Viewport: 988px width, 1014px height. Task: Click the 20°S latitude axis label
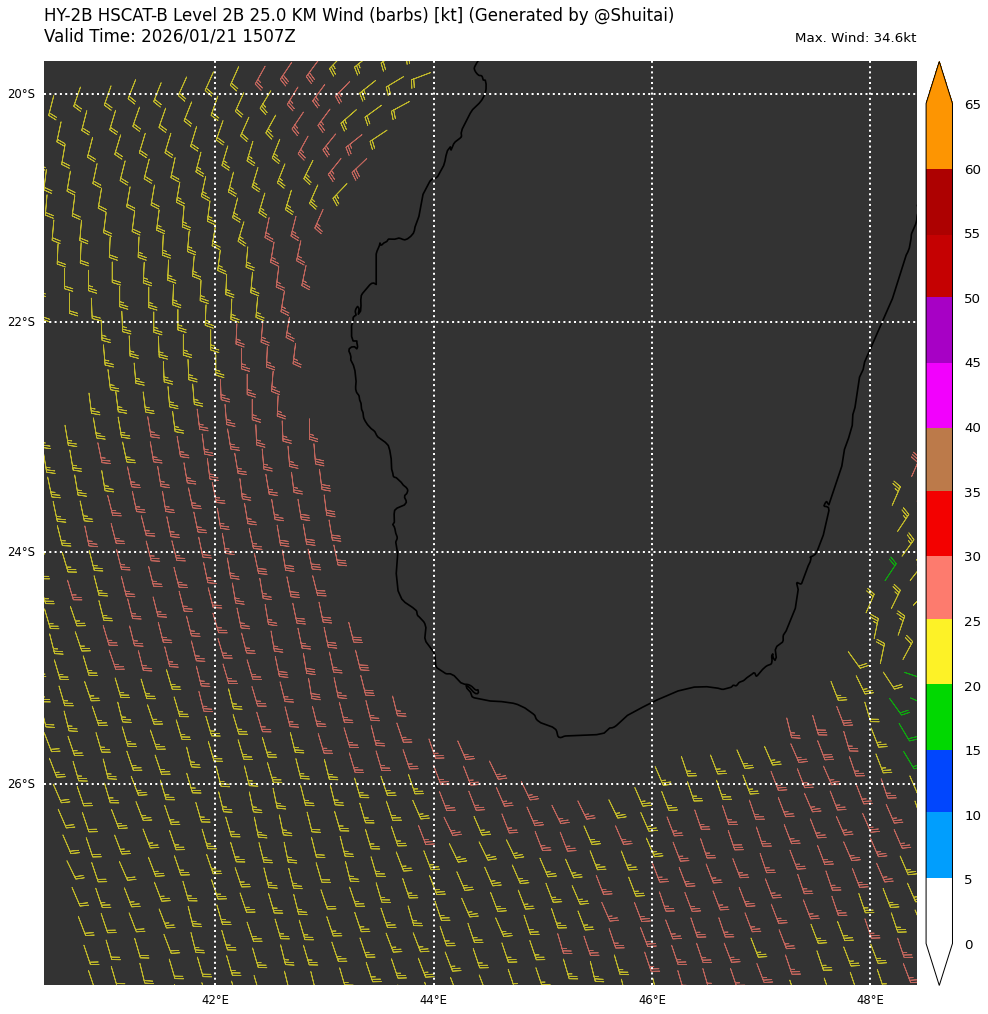(21, 95)
